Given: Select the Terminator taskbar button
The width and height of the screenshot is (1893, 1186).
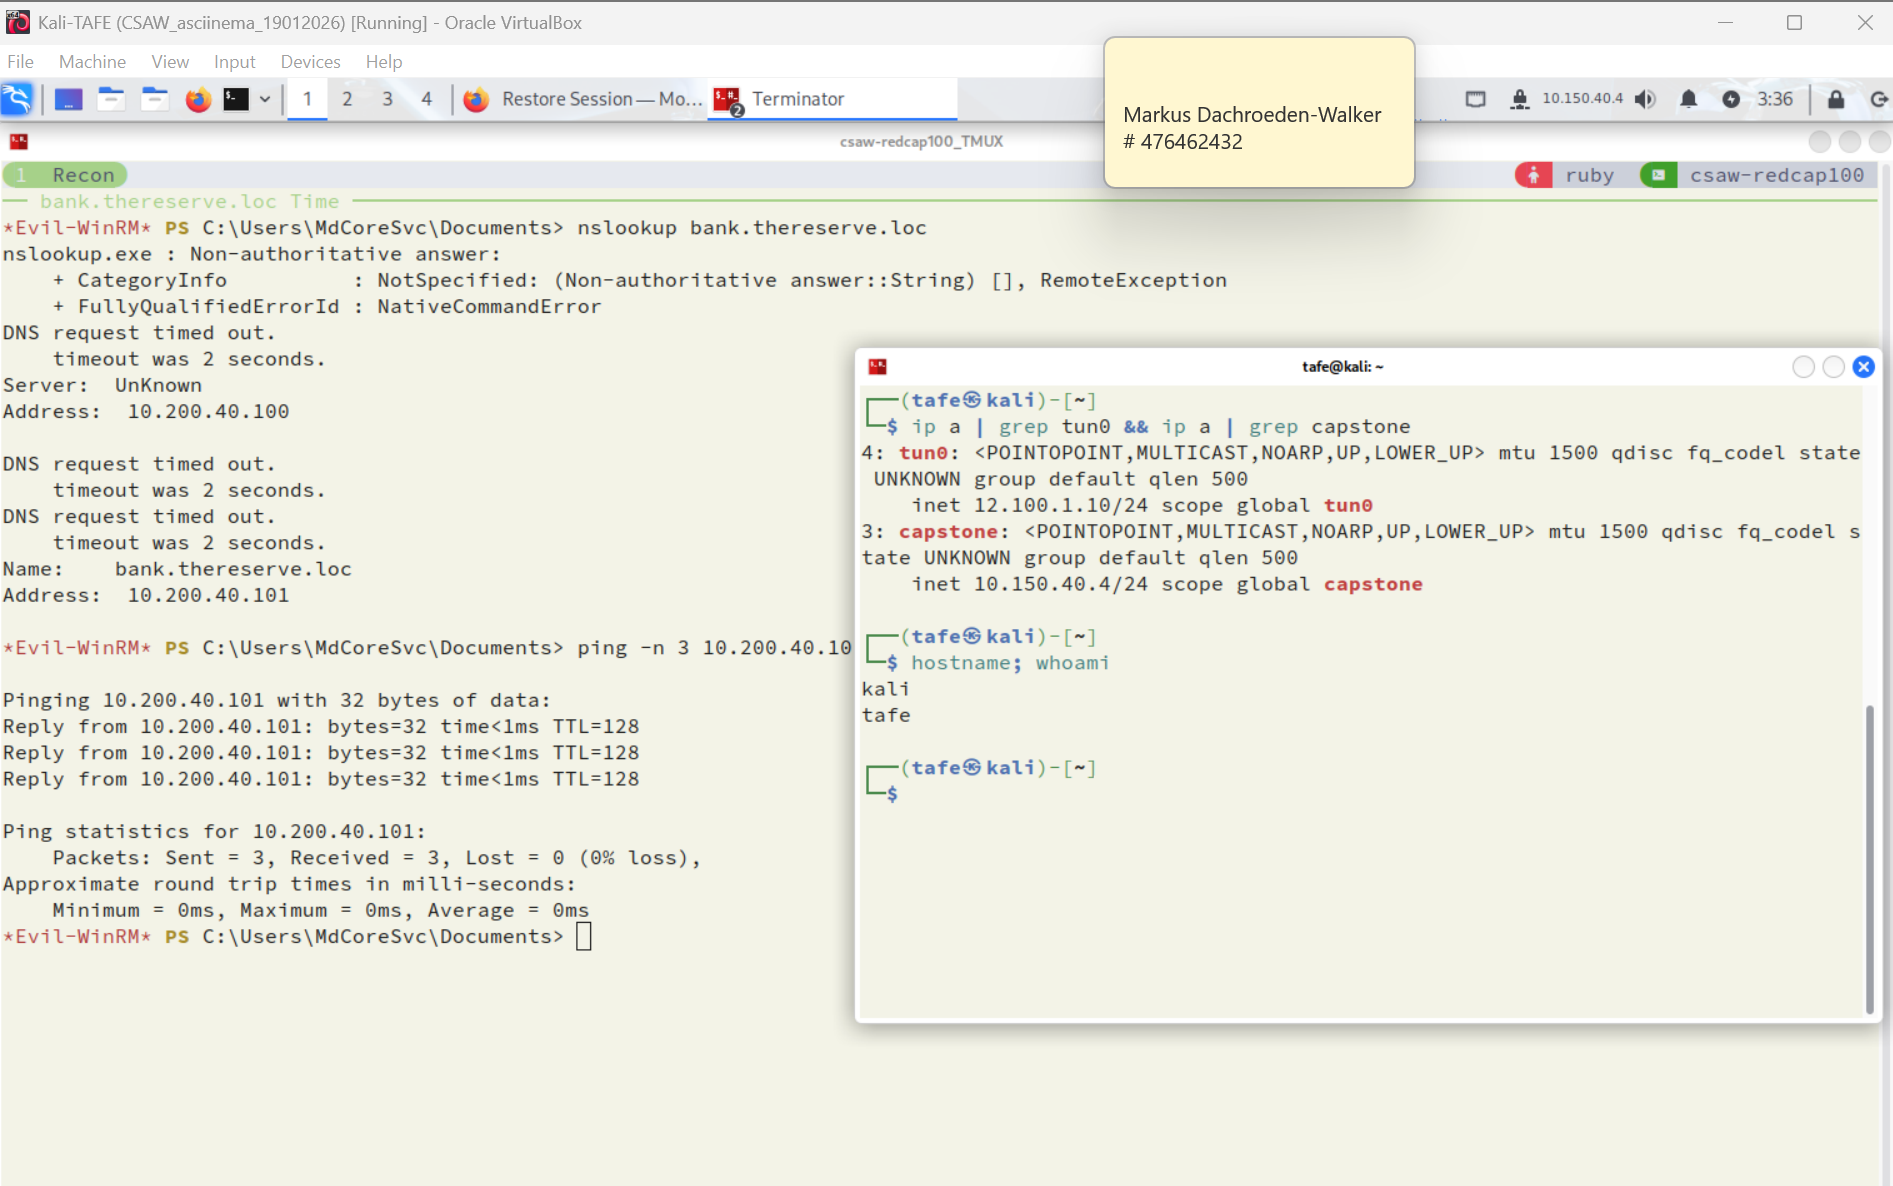Looking at the screenshot, I should coord(797,99).
